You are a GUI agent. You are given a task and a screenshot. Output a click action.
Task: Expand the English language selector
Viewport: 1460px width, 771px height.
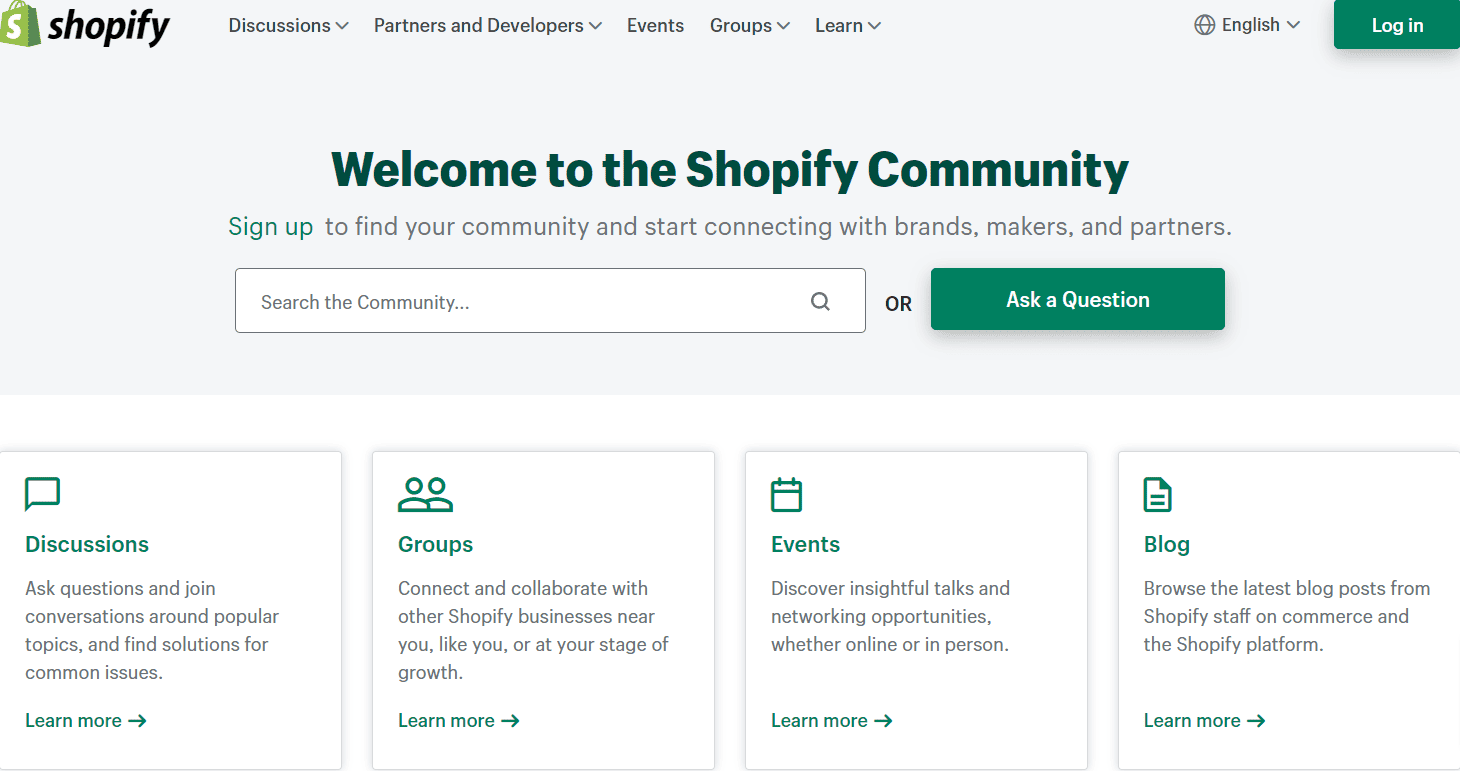tap(1246, 24)
